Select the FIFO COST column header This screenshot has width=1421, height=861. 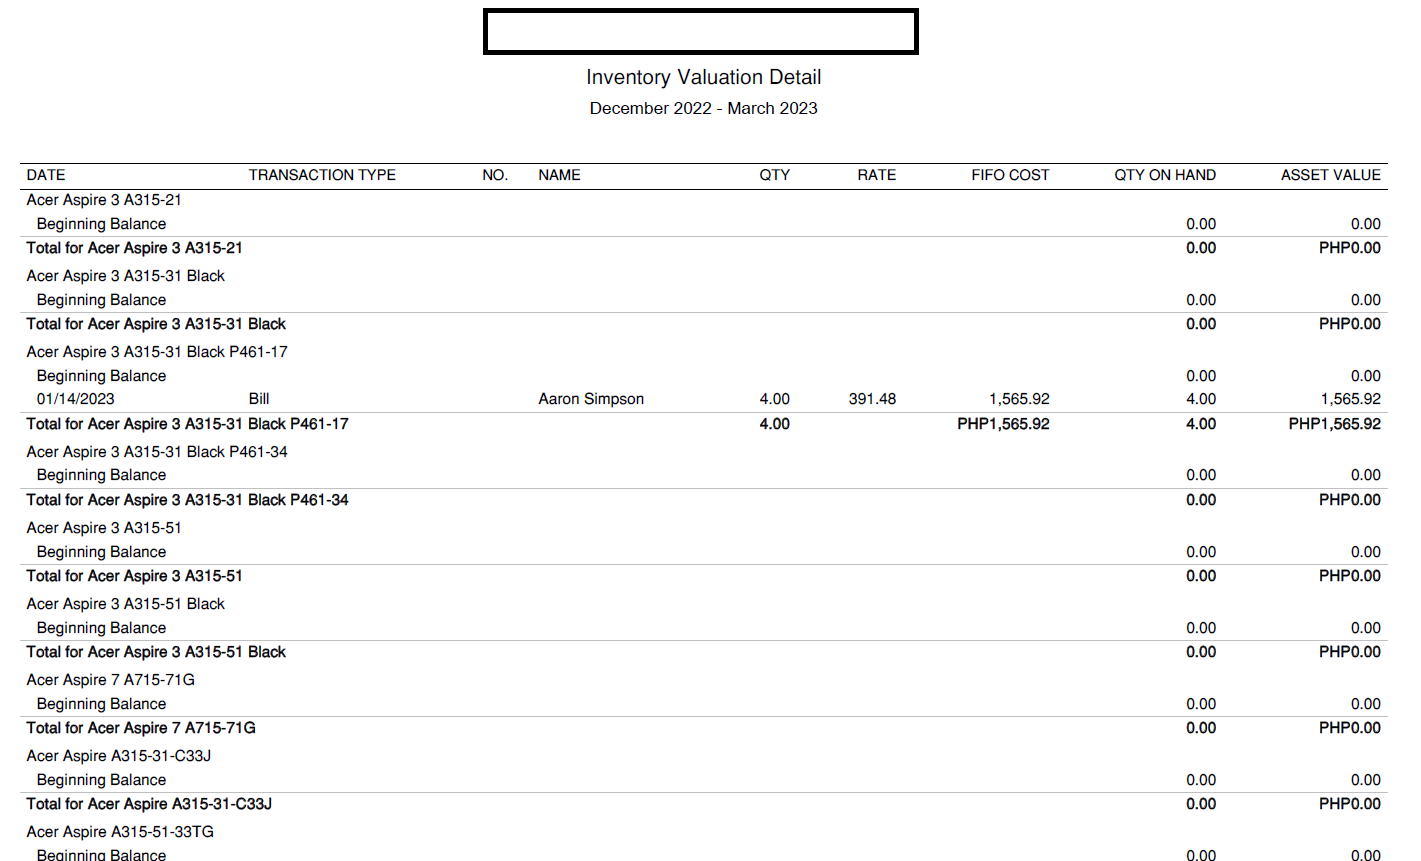(1010, 175)
